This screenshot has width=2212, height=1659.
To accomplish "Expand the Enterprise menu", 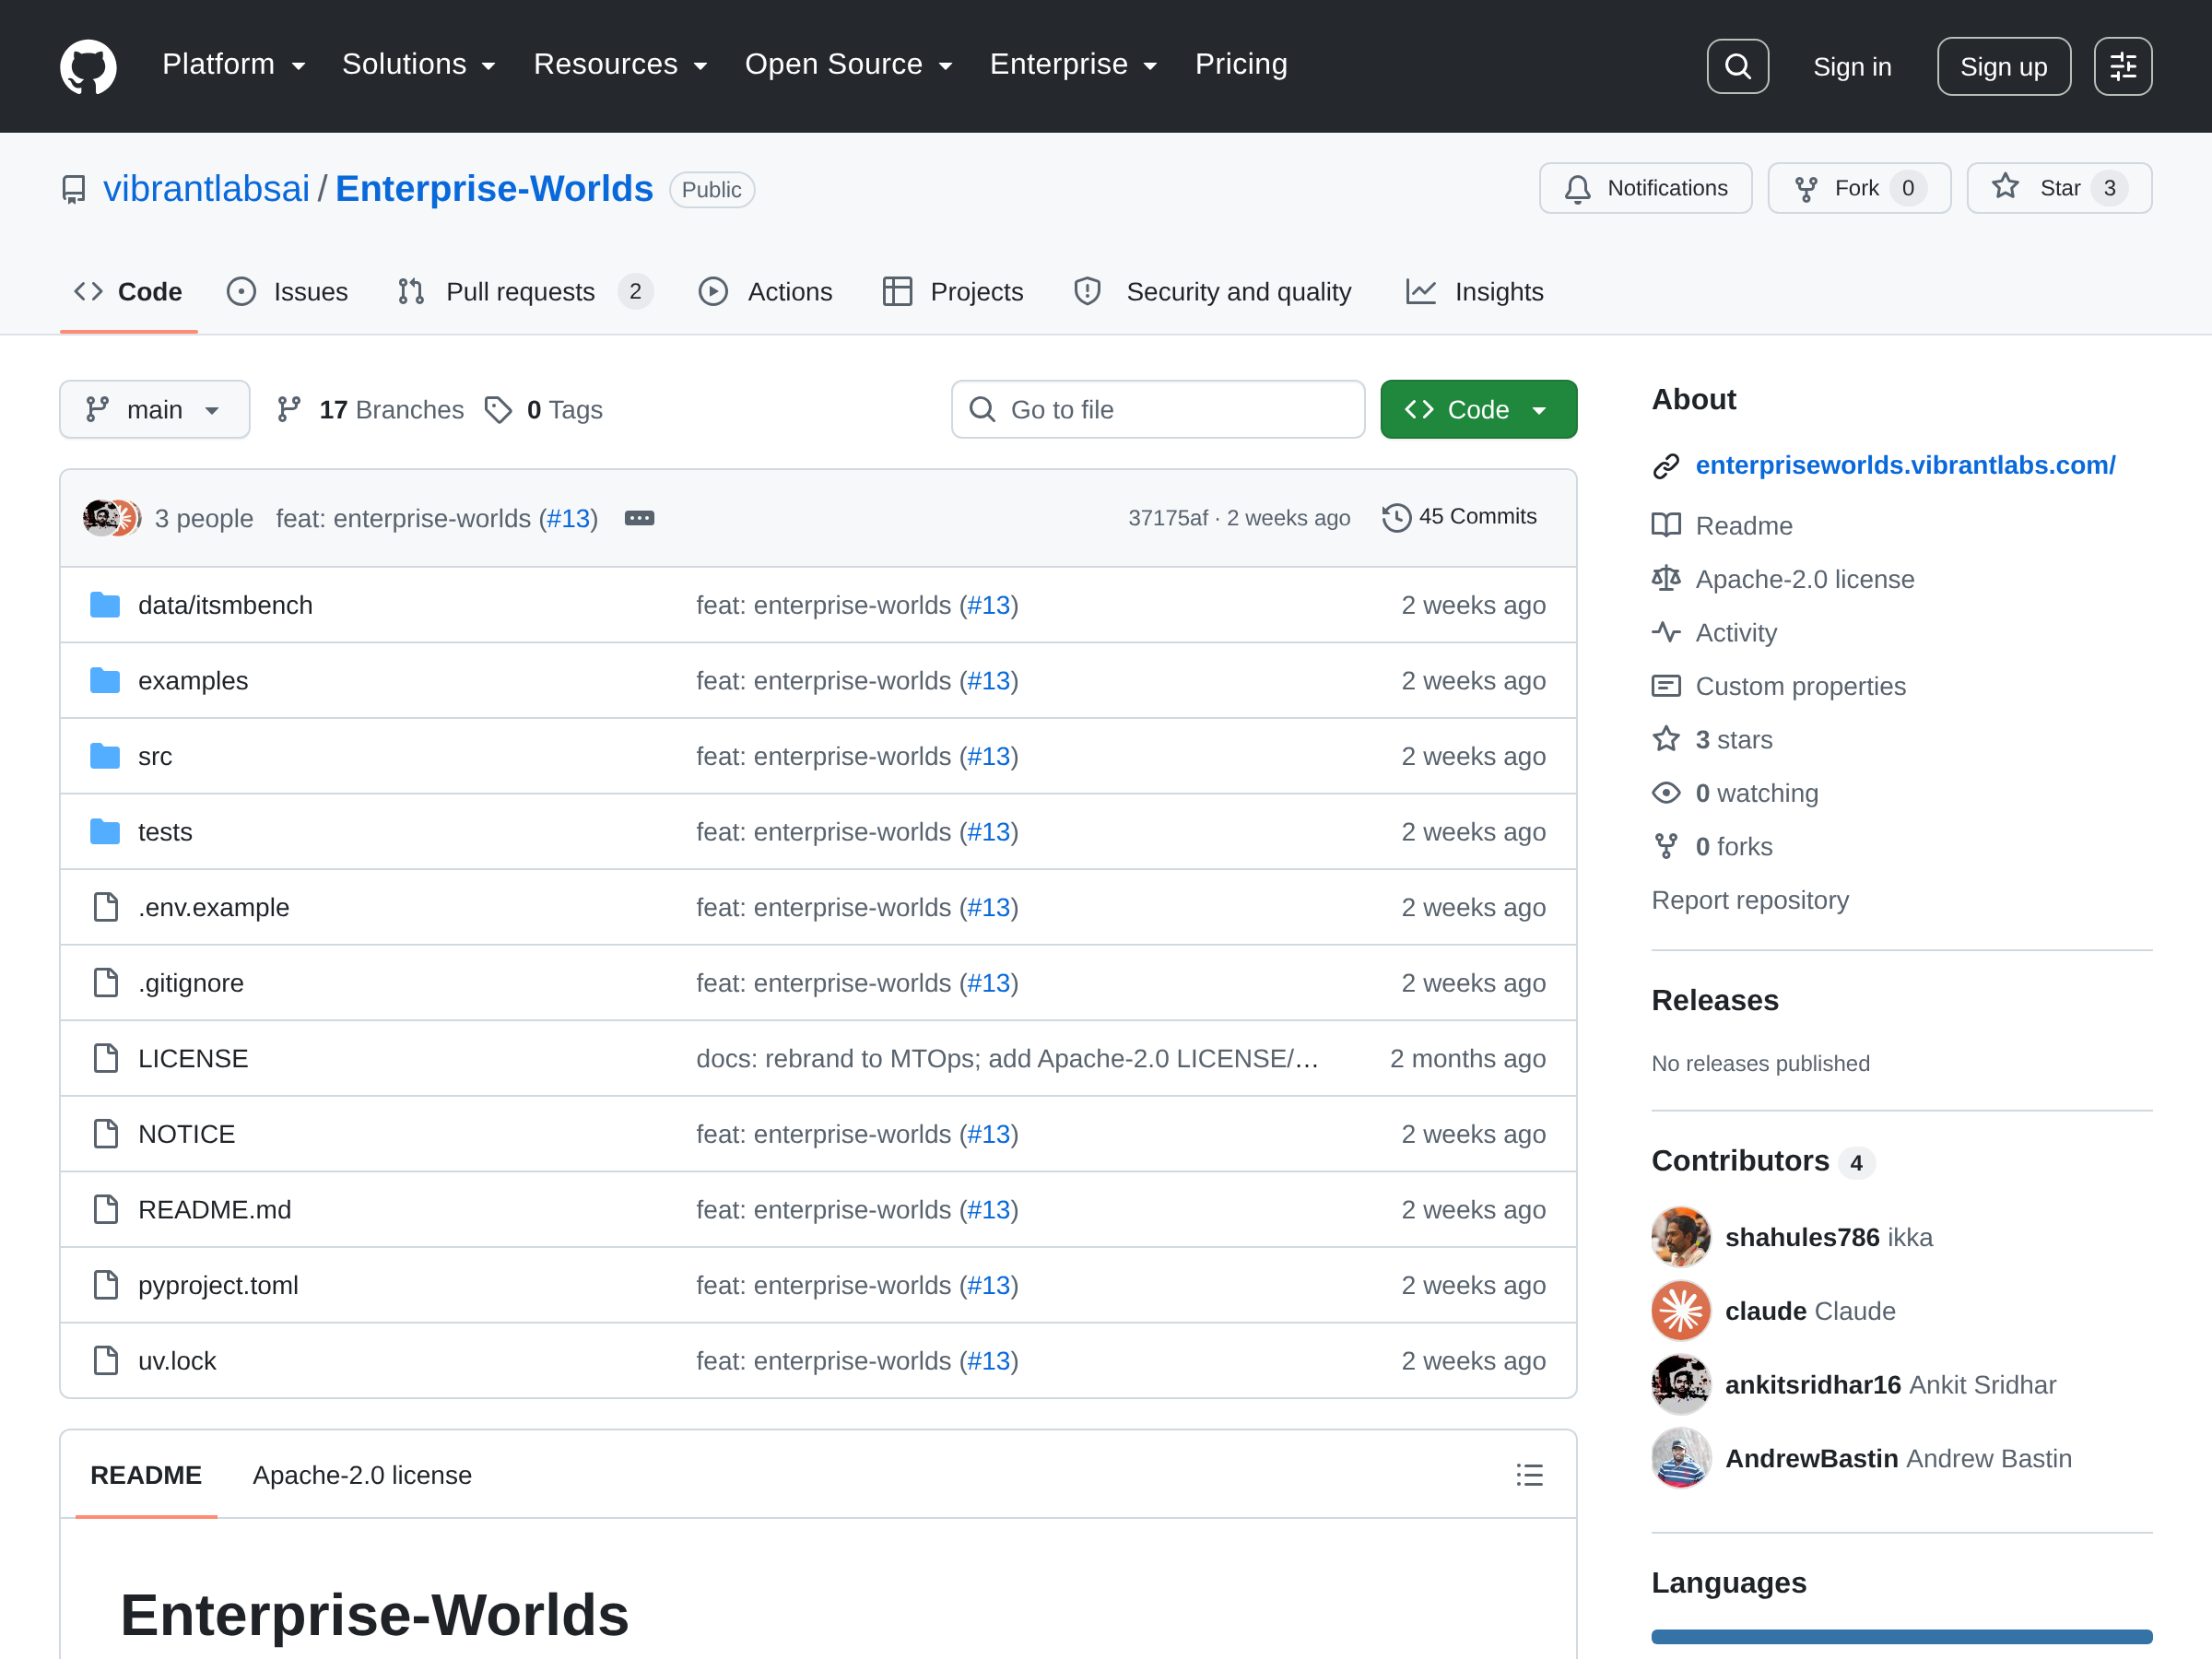I will click(1073, 65).
